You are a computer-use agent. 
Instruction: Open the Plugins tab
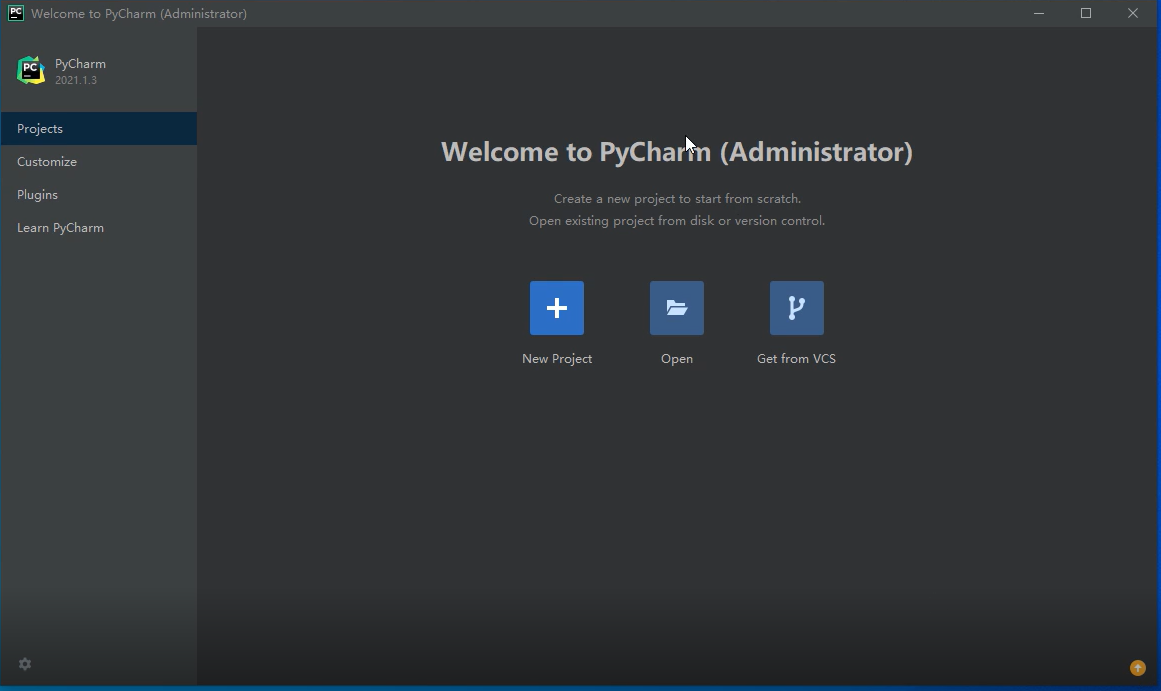pos(98,195)
